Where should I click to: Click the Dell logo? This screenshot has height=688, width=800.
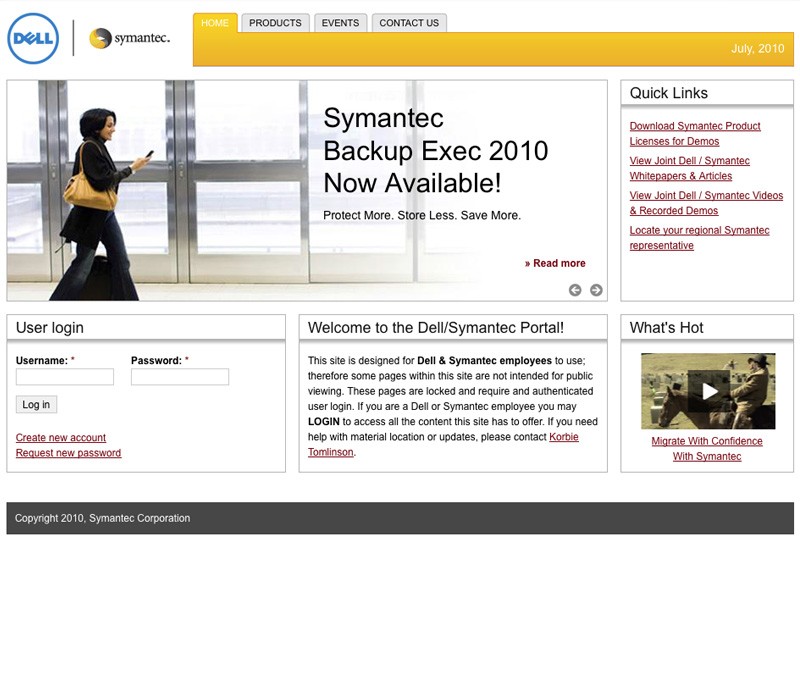33,39
